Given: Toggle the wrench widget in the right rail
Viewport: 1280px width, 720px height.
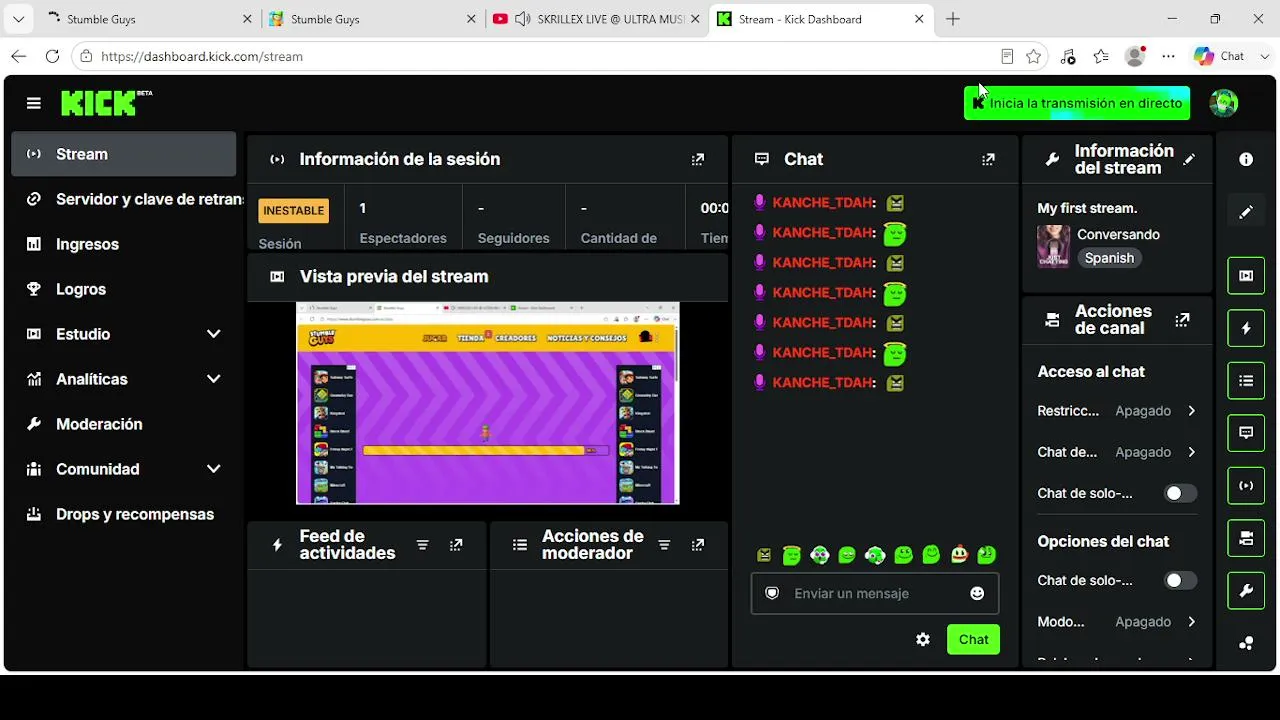Looking at the screenshot, I should 1246,591.
